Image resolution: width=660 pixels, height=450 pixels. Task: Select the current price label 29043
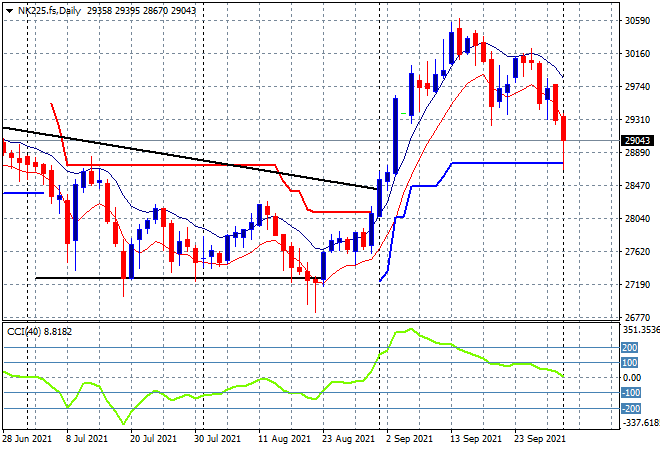click(637, 141)
